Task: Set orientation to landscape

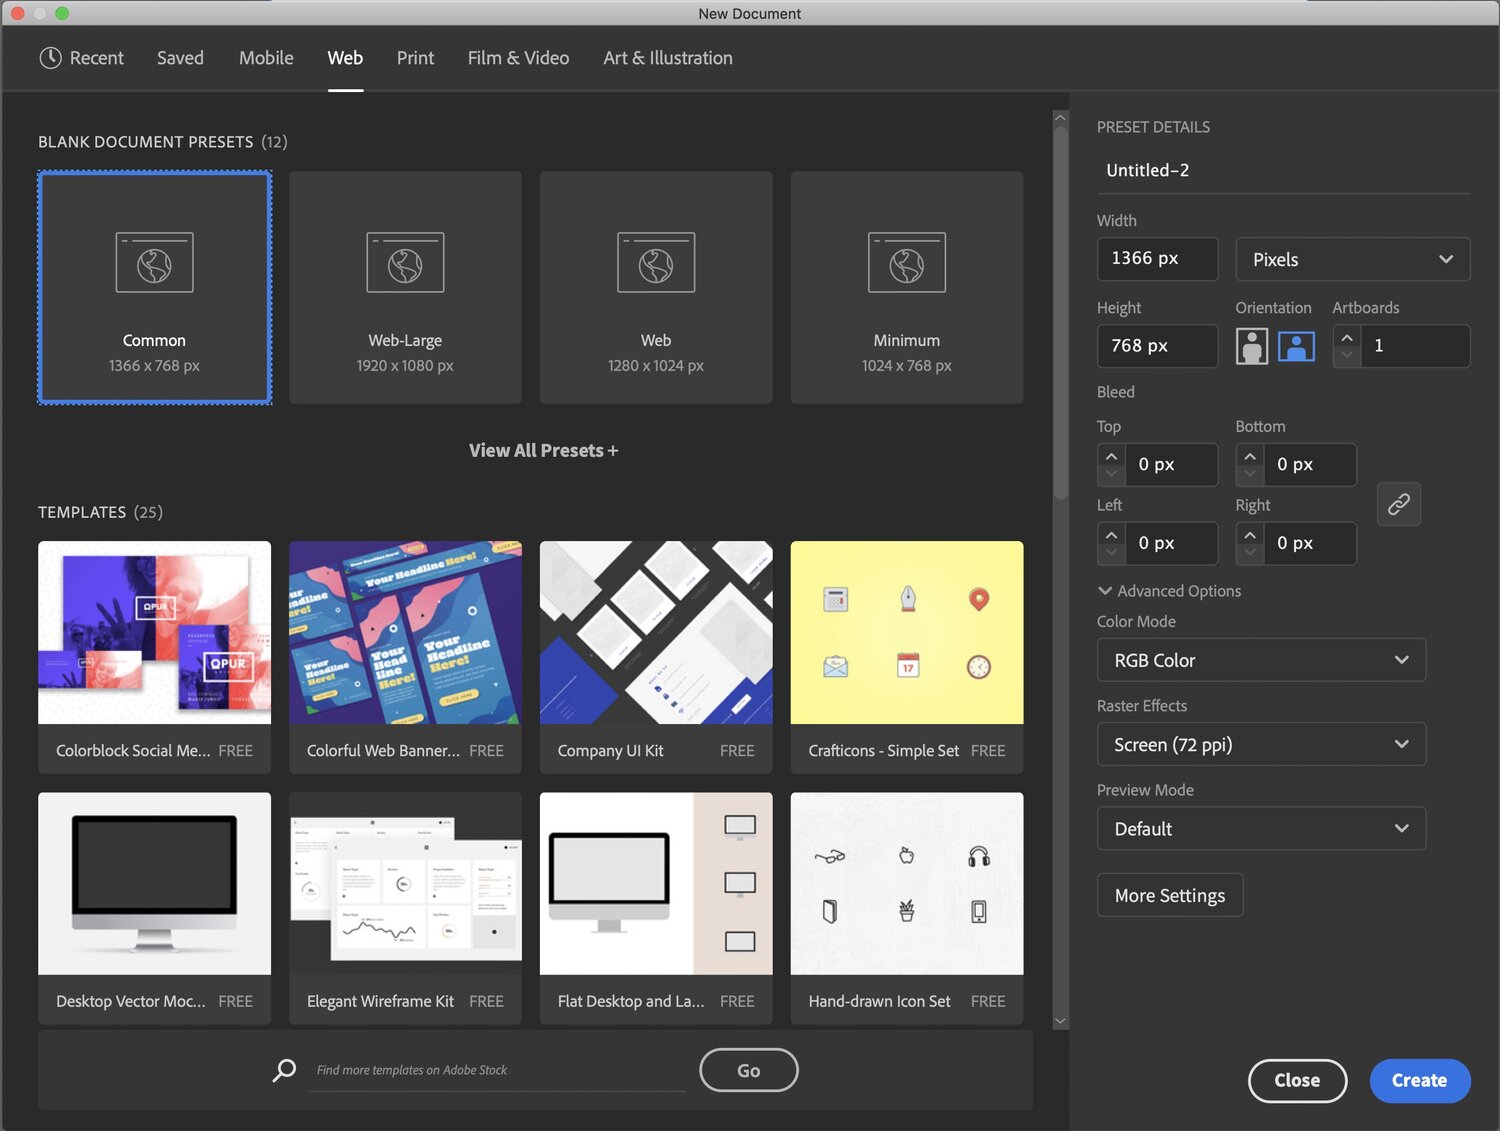Action: (x=1296, y=346)
